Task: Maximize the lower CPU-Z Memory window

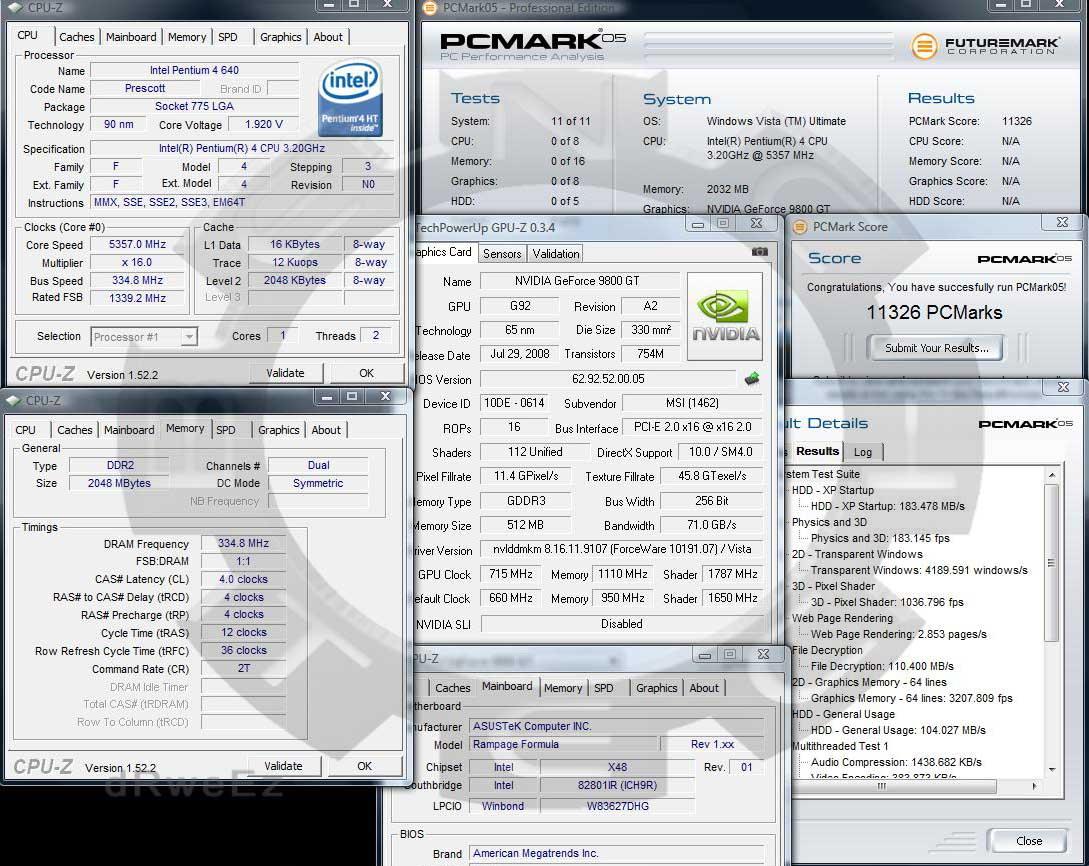Action: pyautogui.click(x=352, y=396)
